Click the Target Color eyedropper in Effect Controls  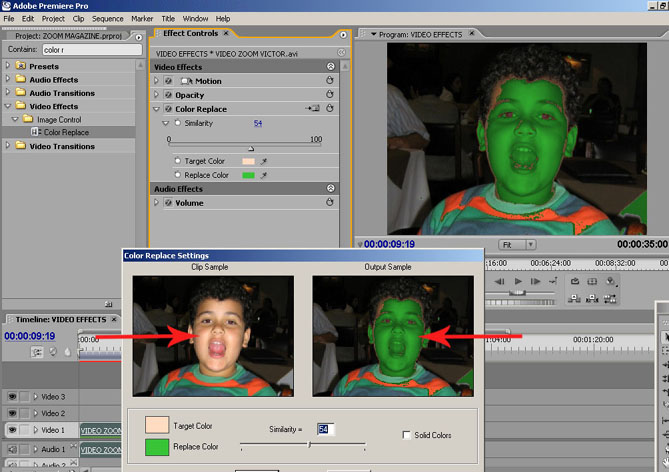point(265,160)
